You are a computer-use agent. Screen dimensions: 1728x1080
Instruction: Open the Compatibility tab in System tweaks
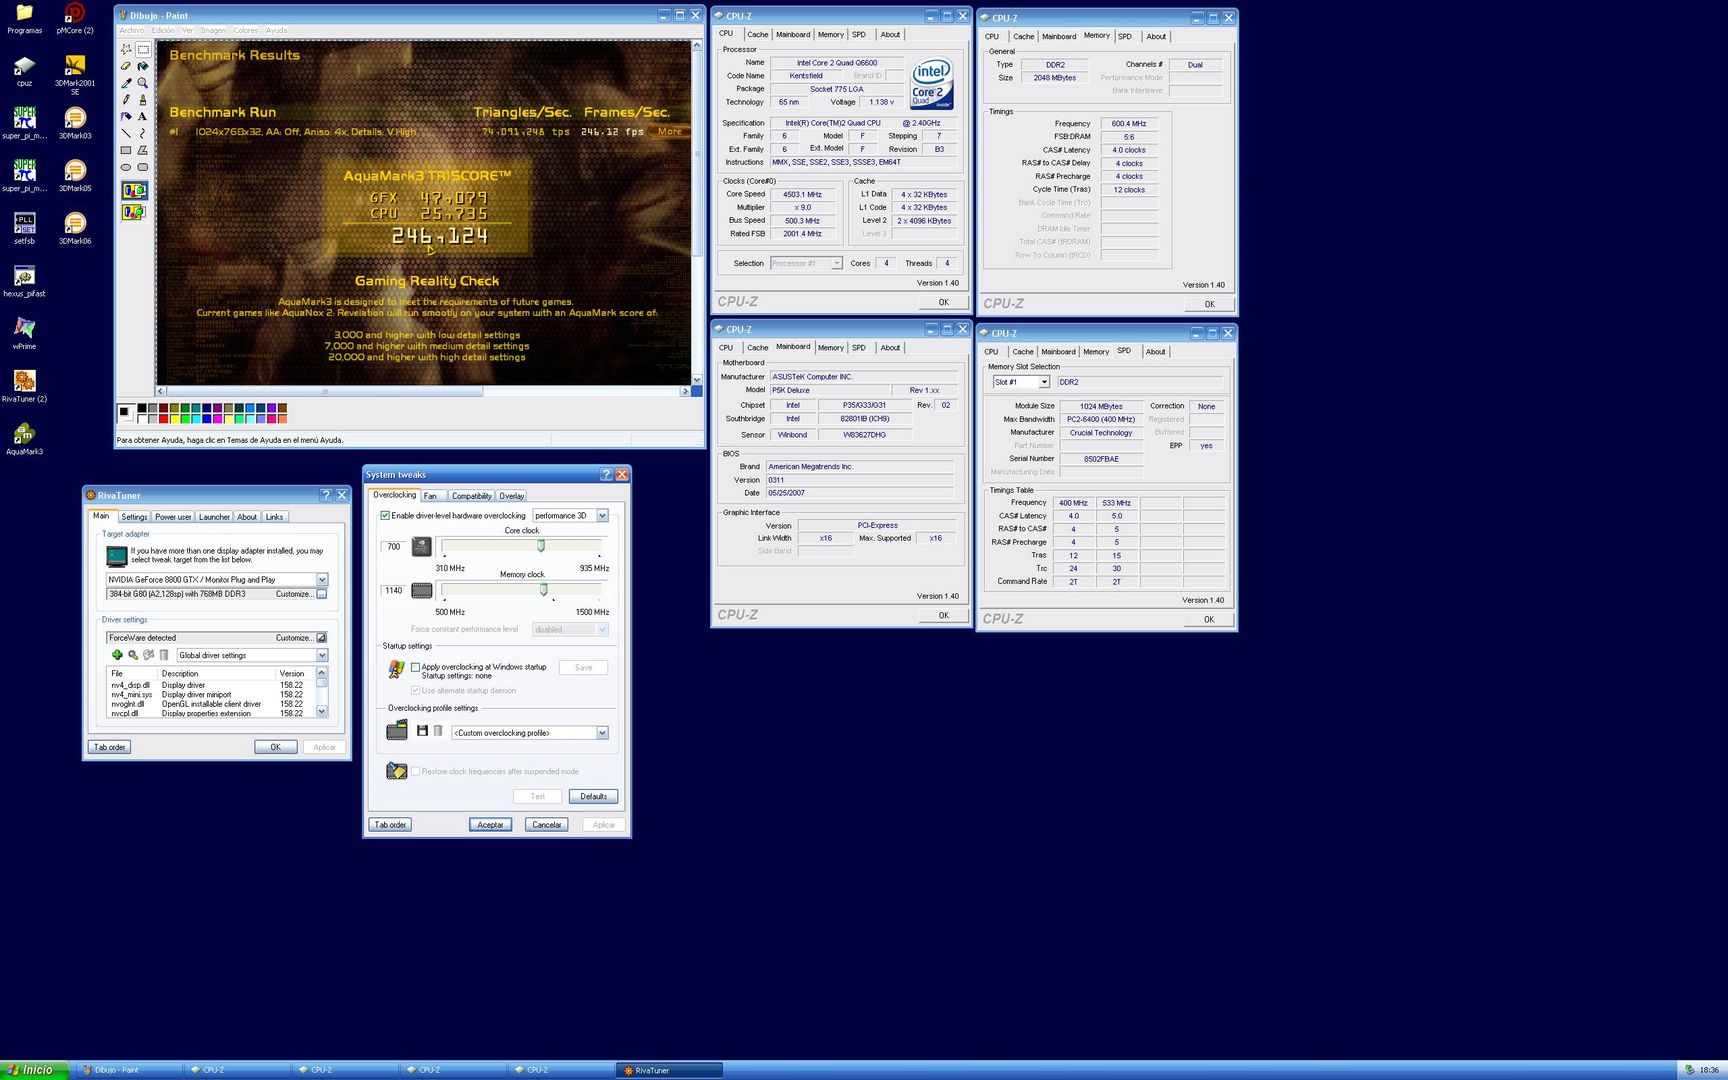click(x=471, y=496)
